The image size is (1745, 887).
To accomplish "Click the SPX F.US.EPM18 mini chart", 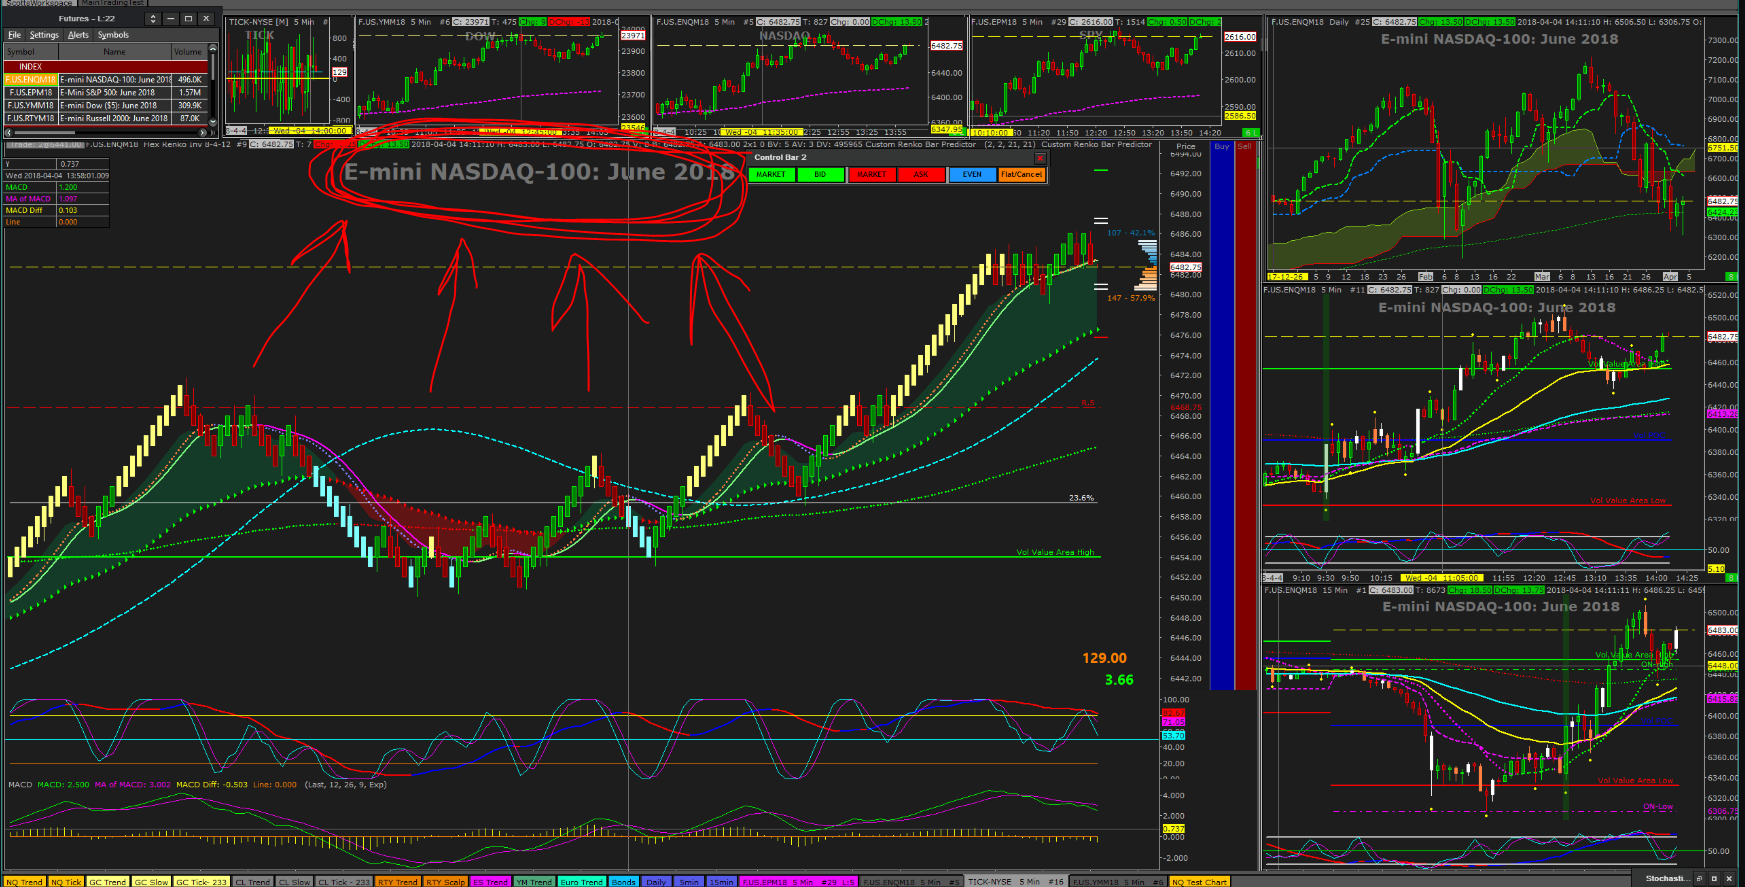I will pos(1114,75).
